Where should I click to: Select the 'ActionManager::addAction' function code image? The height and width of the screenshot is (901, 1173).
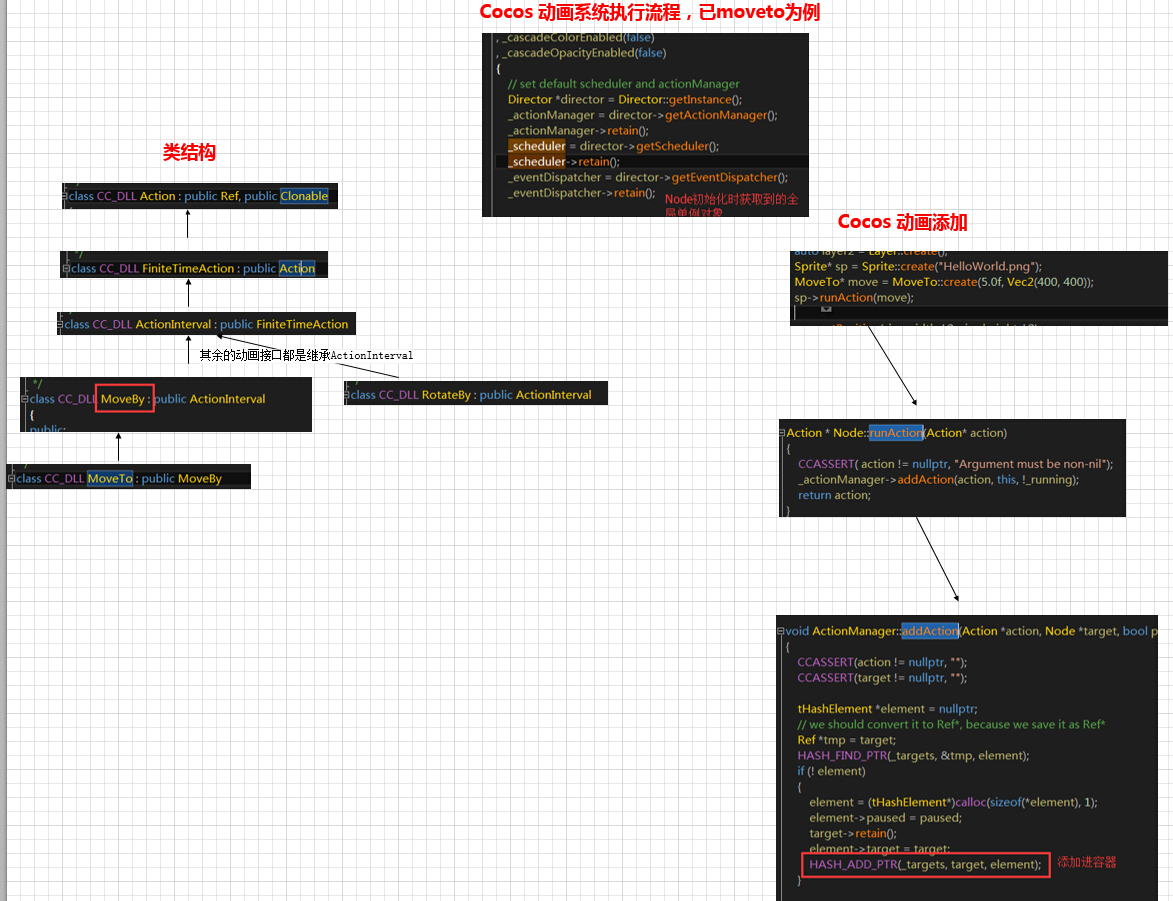967,758
